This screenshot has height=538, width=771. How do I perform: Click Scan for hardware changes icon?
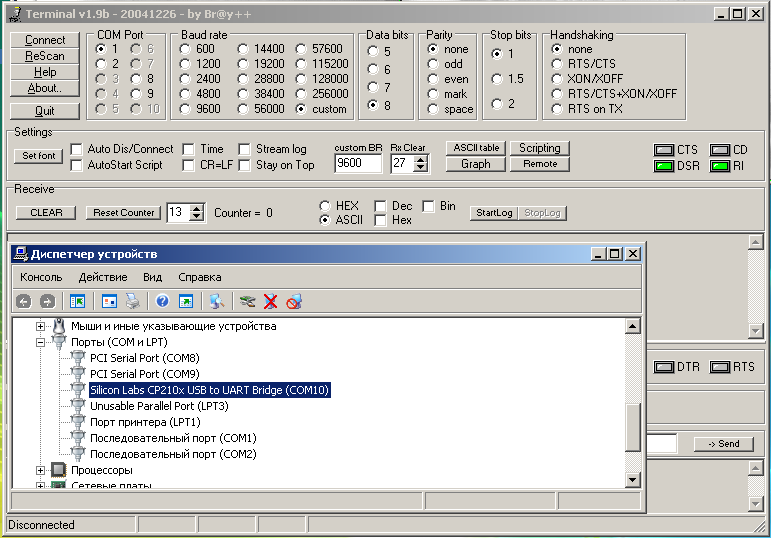click(x=216, y=301)
